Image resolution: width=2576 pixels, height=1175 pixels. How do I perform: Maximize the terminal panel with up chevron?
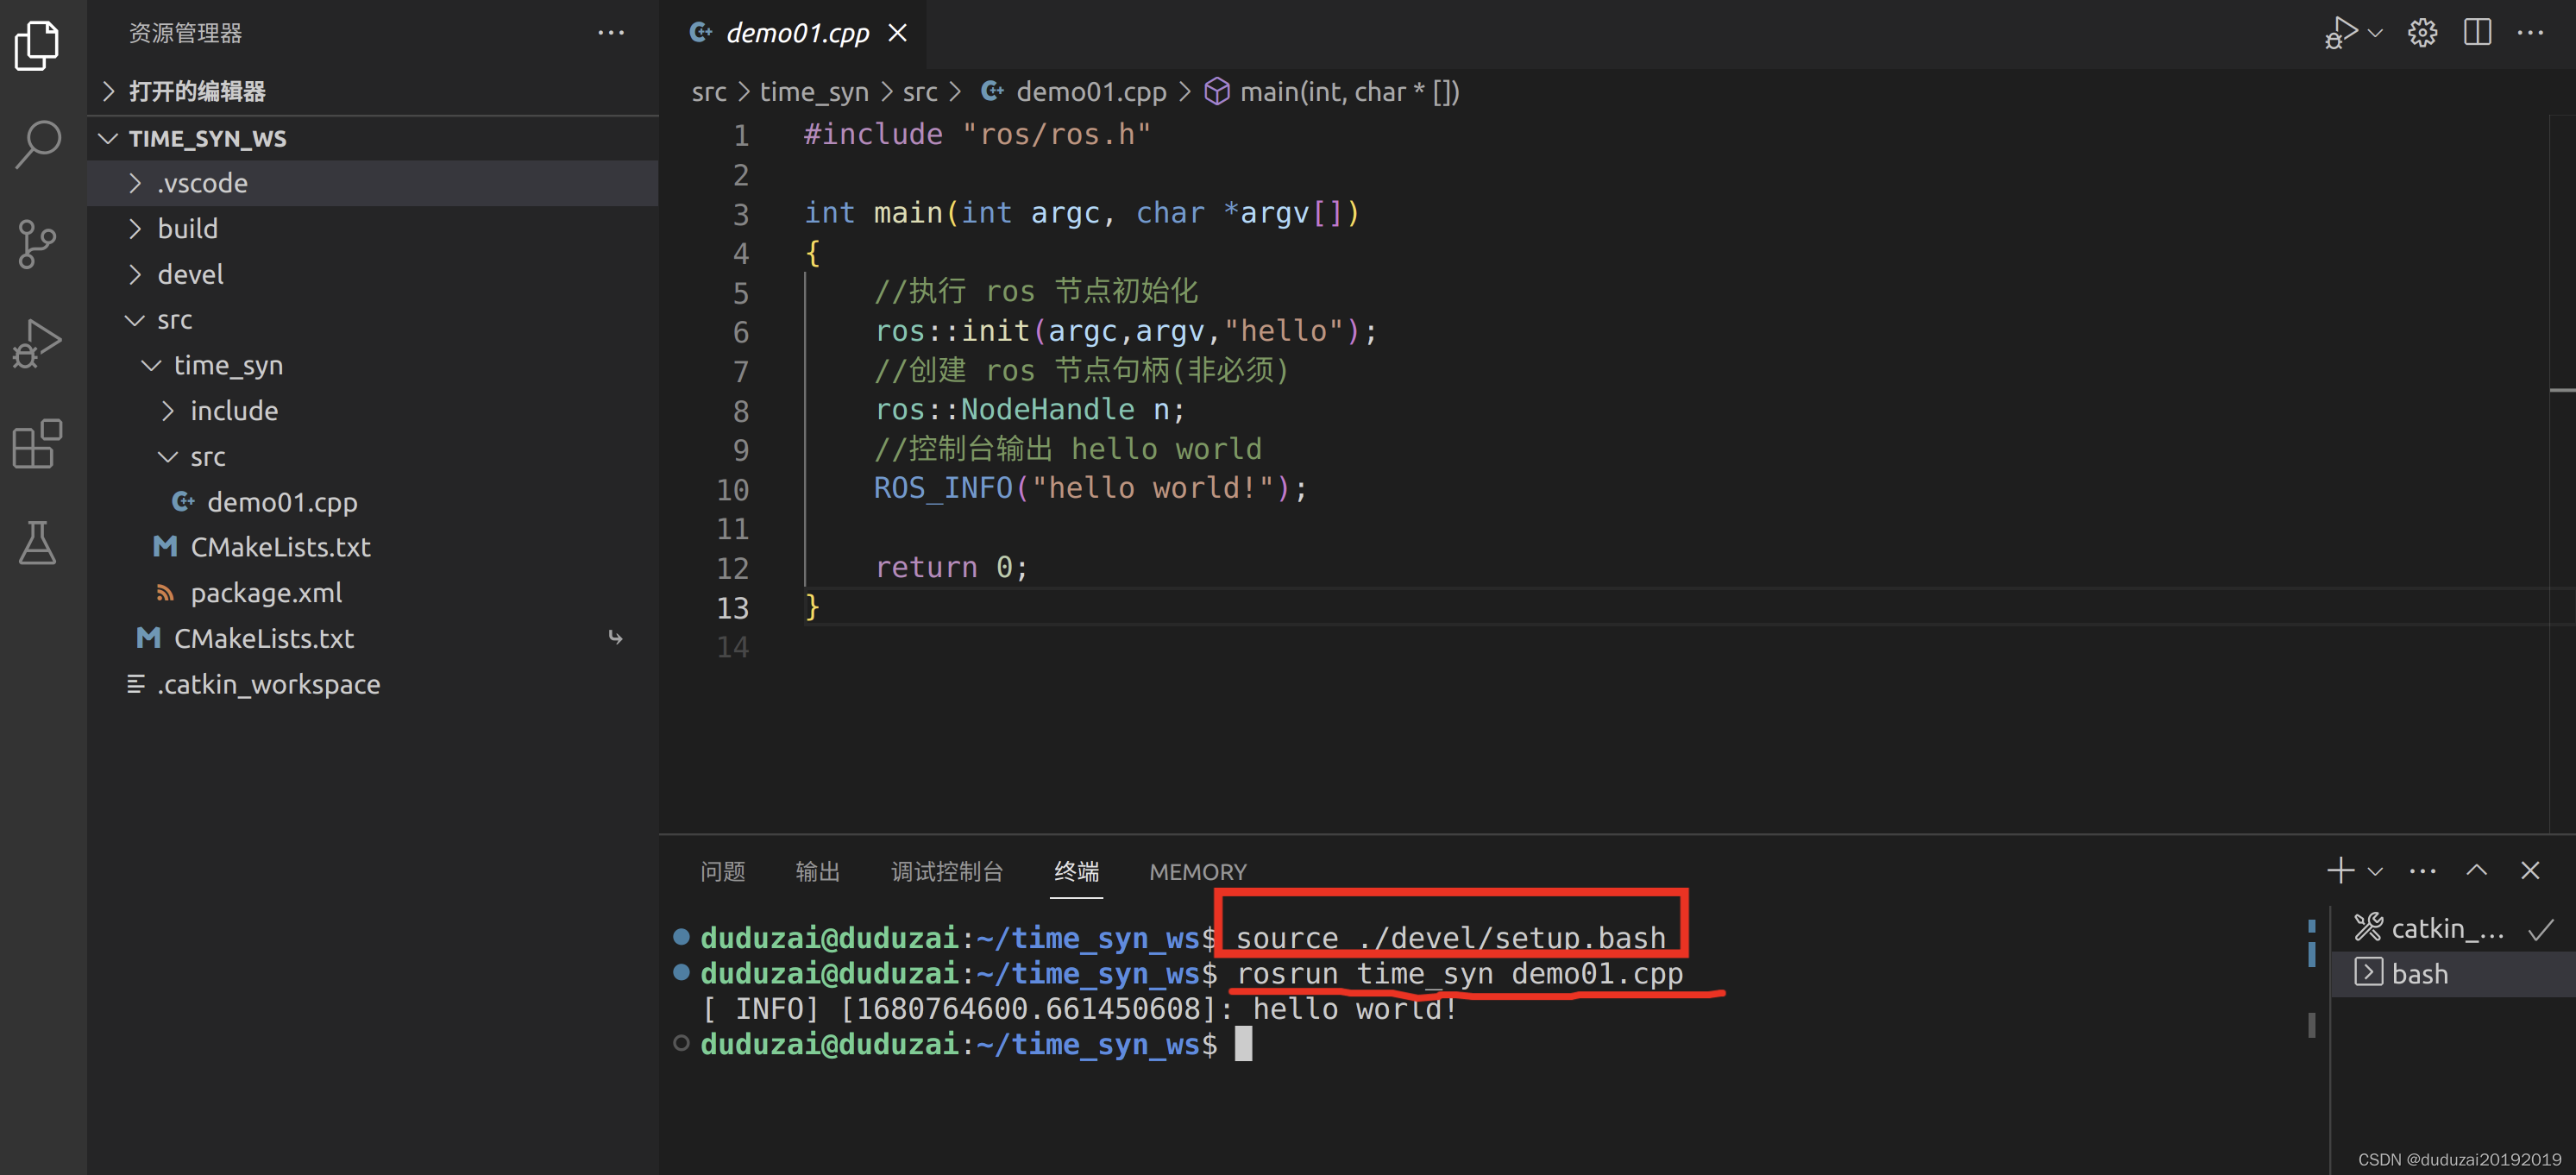(x=2476, y=870)
